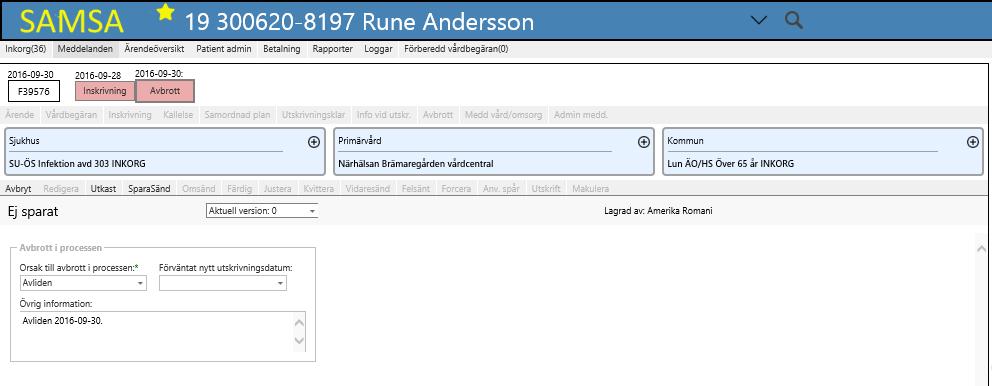Click Redigera in the action toolbar
This screenshot has width=992, height=386.
pyautogui.click(x=62, y=189)
